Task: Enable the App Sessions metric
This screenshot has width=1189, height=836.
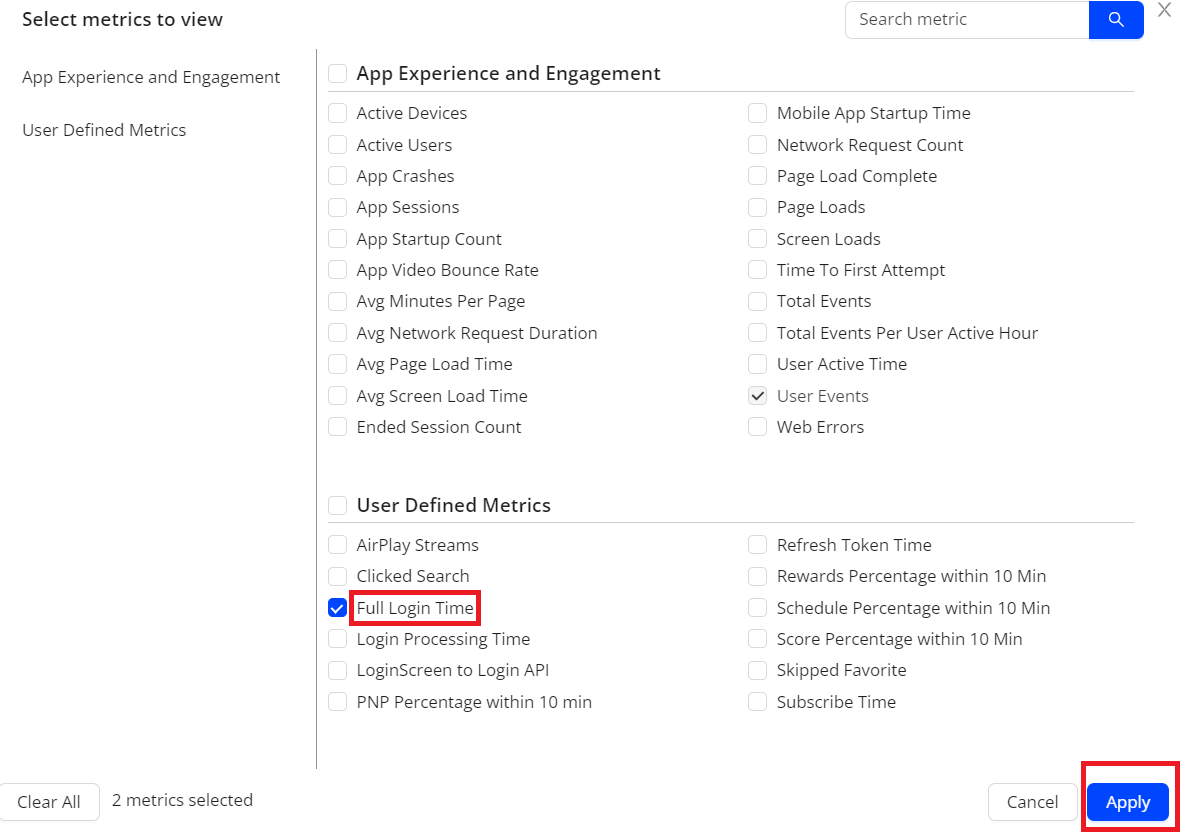Action: (337, 207)
